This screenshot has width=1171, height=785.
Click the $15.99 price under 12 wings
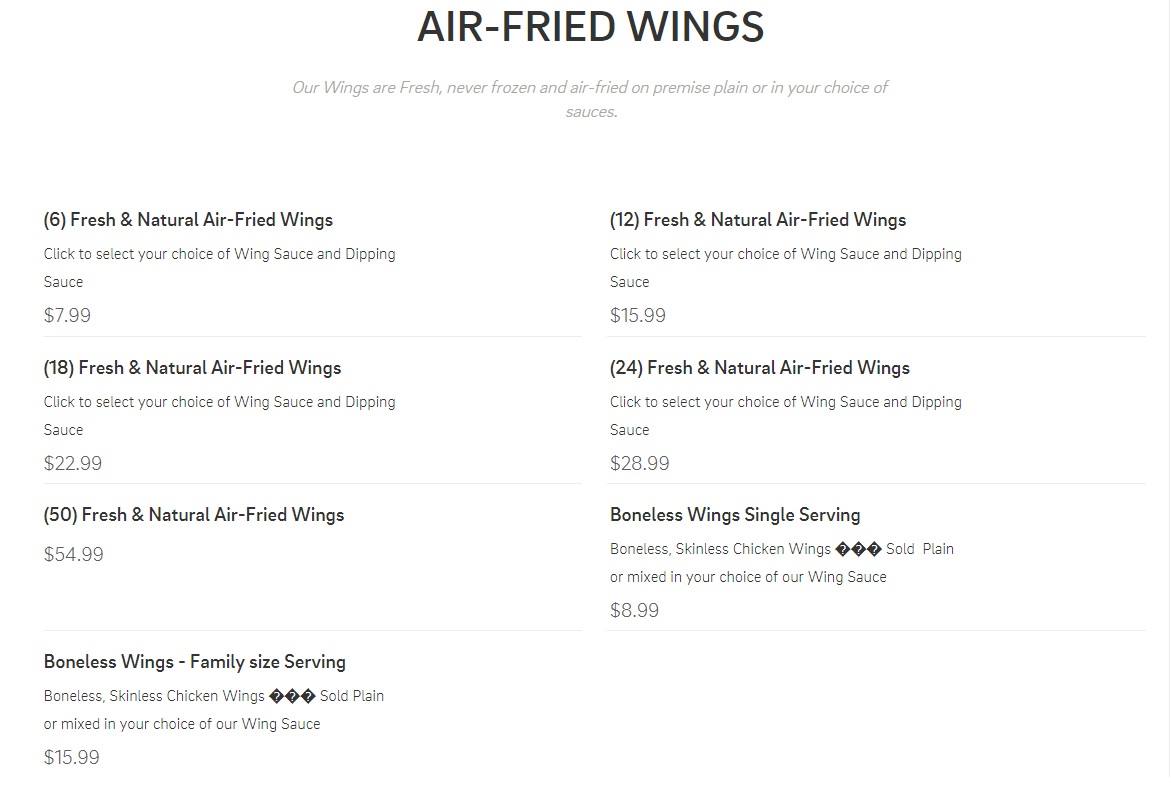coord(637,316)
